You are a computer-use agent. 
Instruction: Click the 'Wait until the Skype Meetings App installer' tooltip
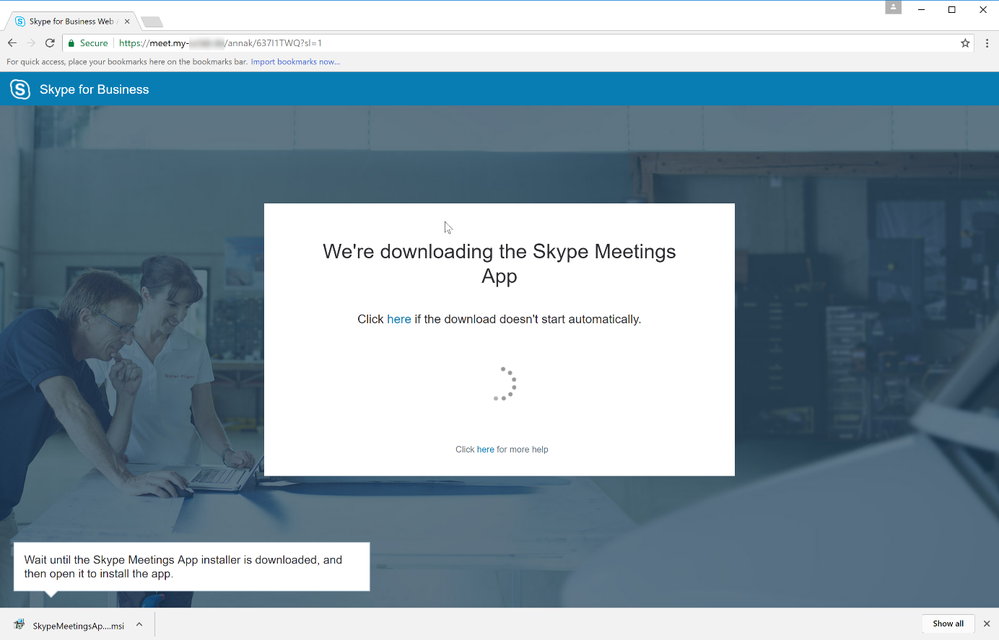point(191,567)
